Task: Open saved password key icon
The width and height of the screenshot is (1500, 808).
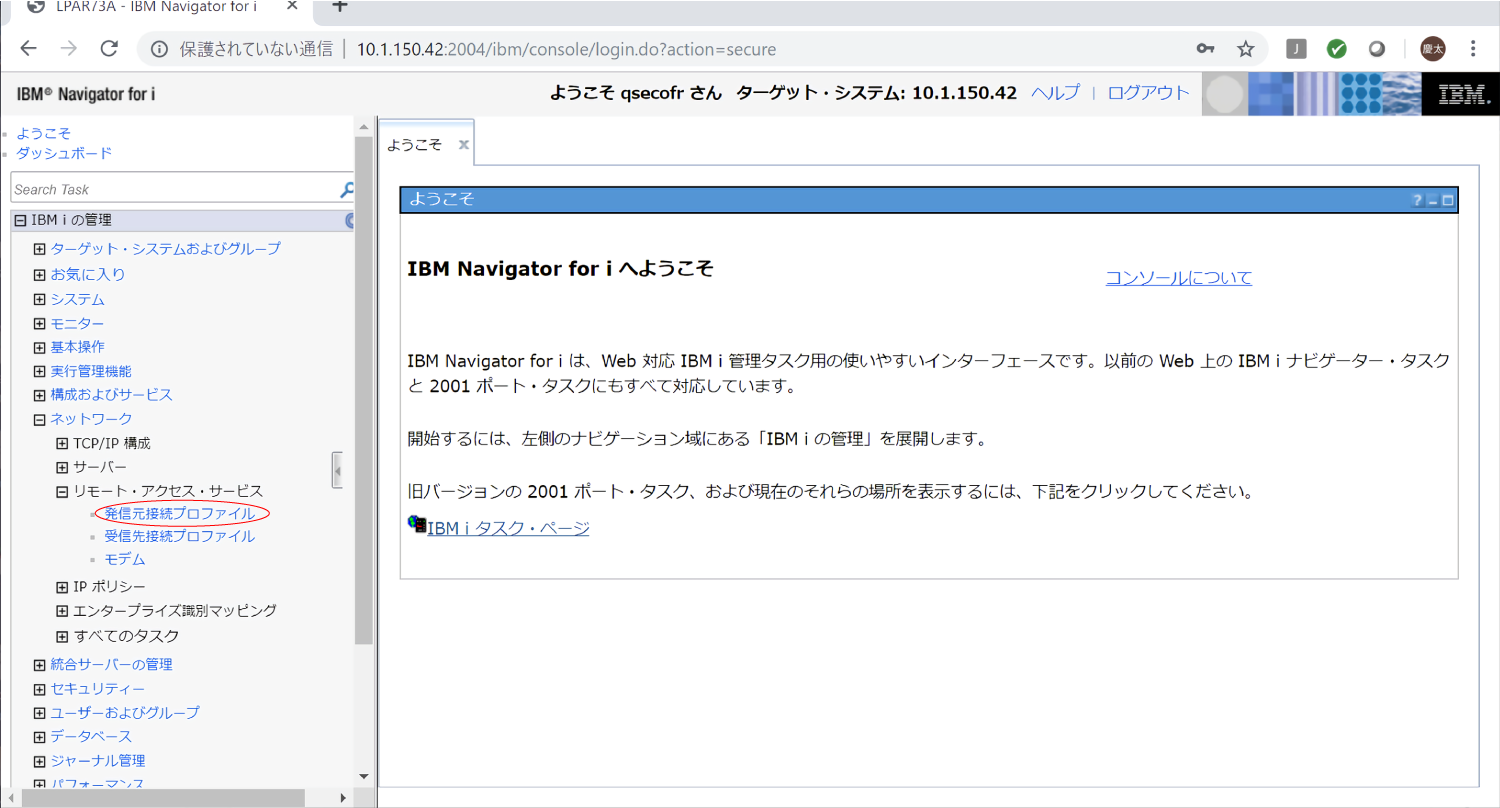Action: tap(1206, 49)
